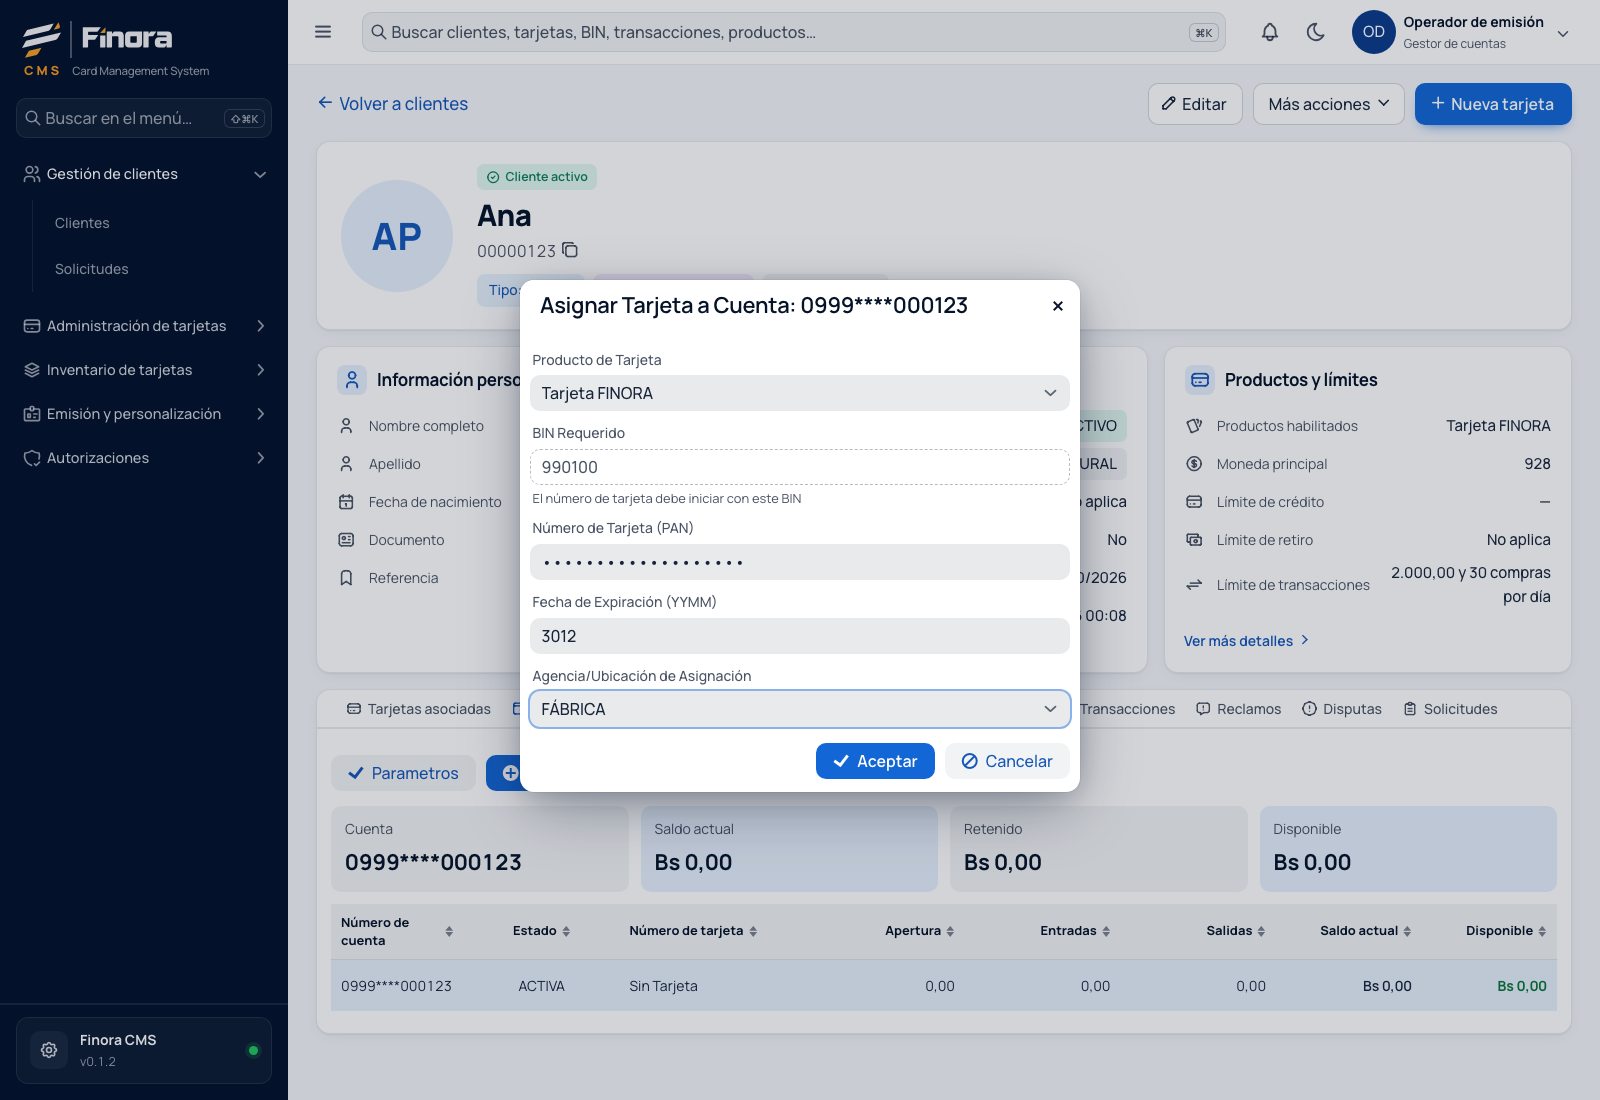Open the Clientes submenu item

82,223
